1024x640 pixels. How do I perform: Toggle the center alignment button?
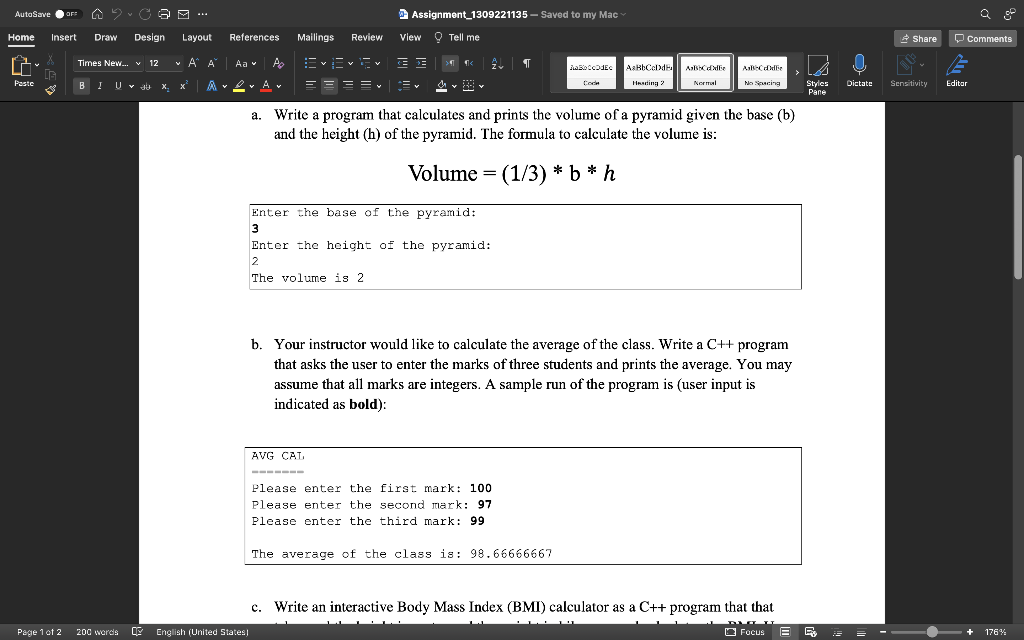tap(329, 86)
